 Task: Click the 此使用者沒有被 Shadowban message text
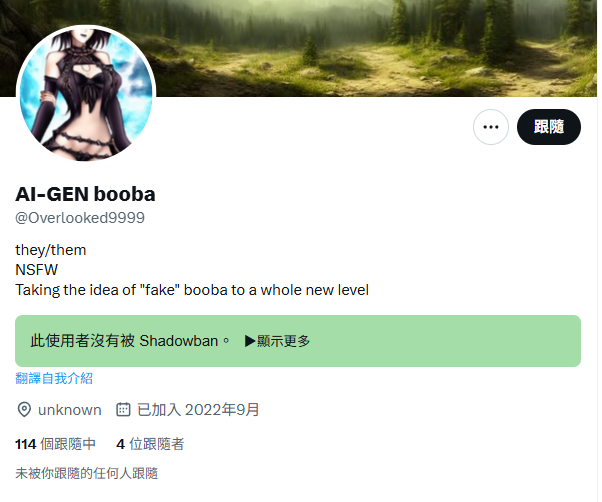130,341
